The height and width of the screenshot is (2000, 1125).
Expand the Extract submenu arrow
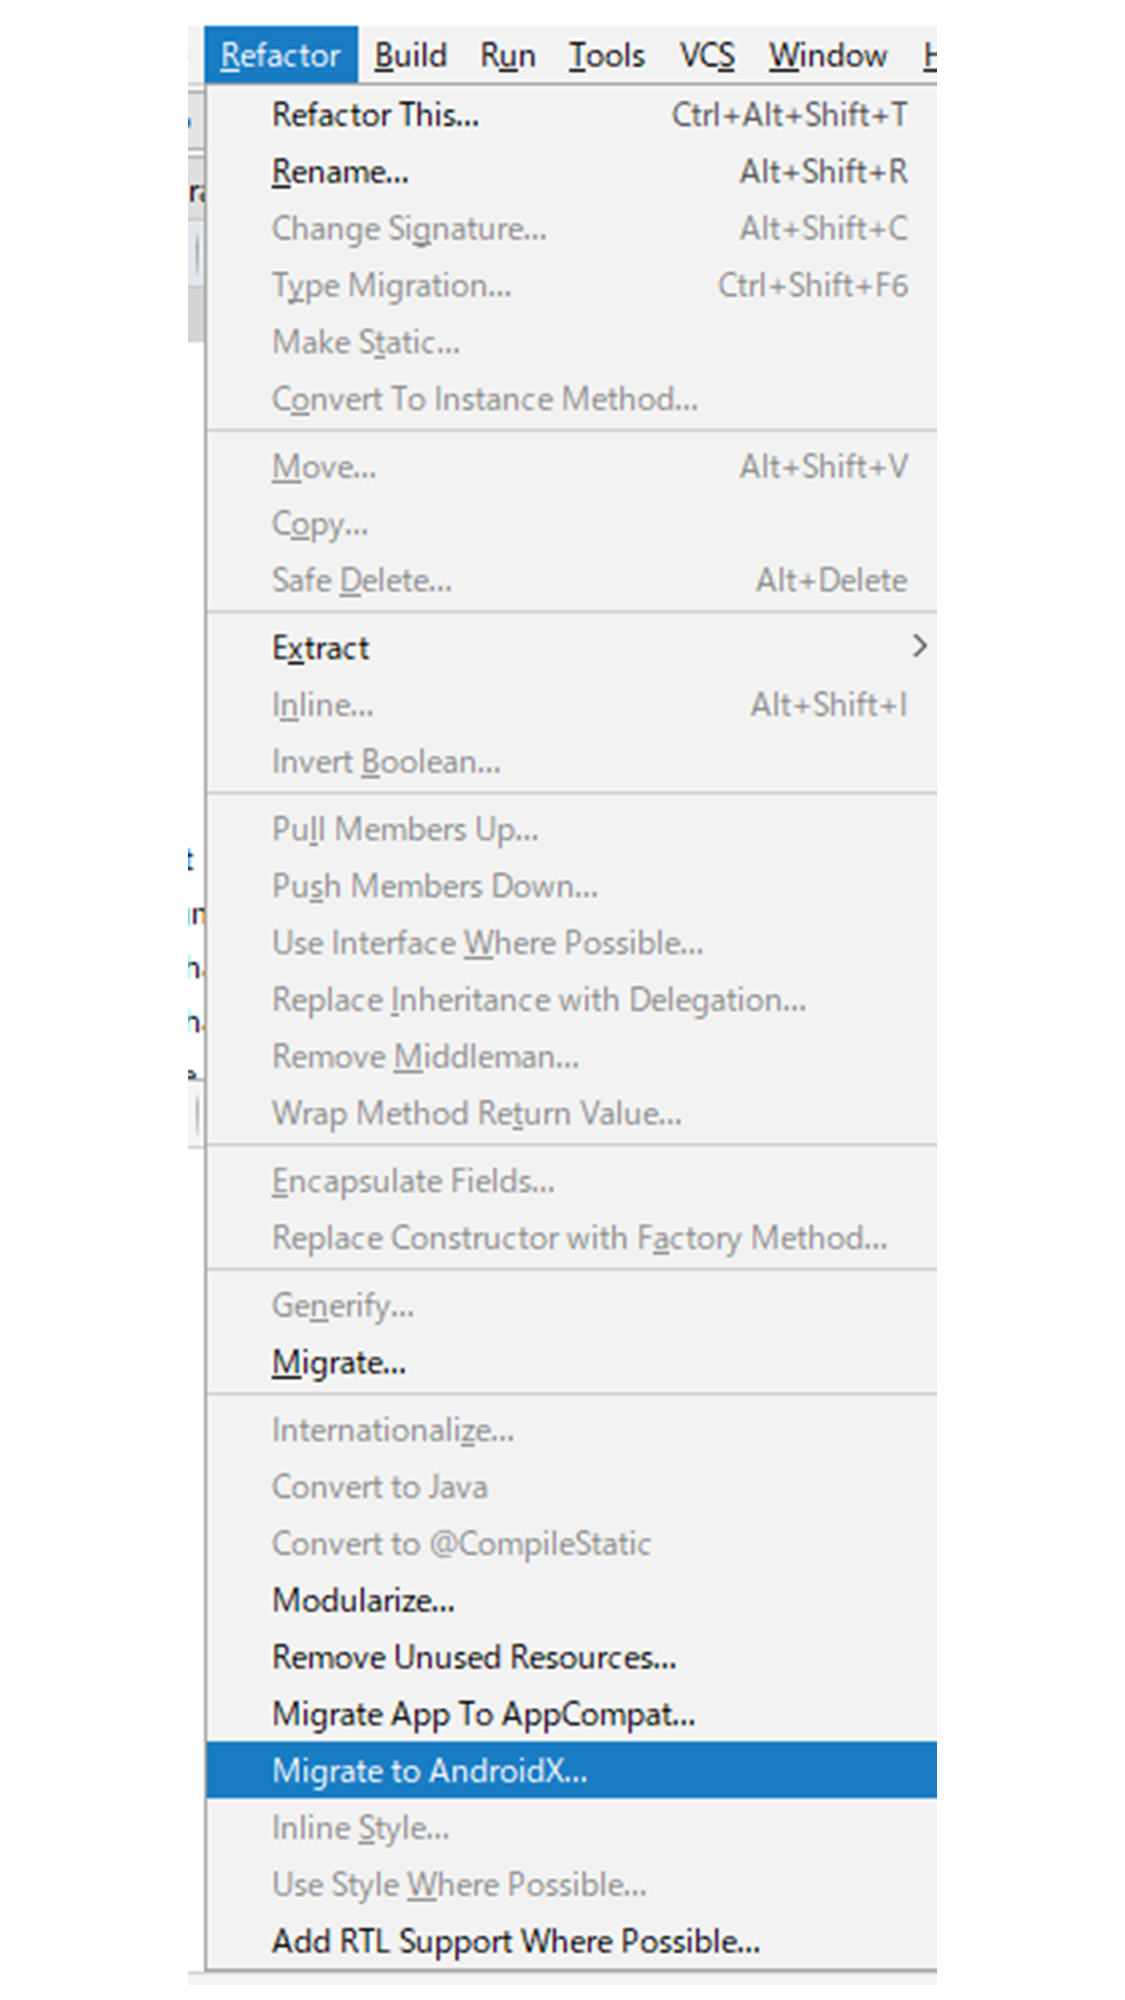point(919,647)
